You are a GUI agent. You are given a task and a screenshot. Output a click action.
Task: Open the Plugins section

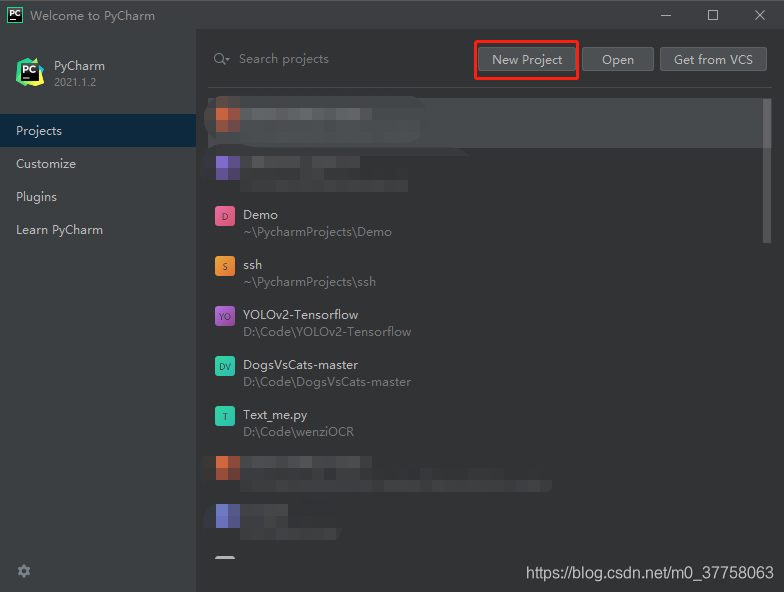98,196
